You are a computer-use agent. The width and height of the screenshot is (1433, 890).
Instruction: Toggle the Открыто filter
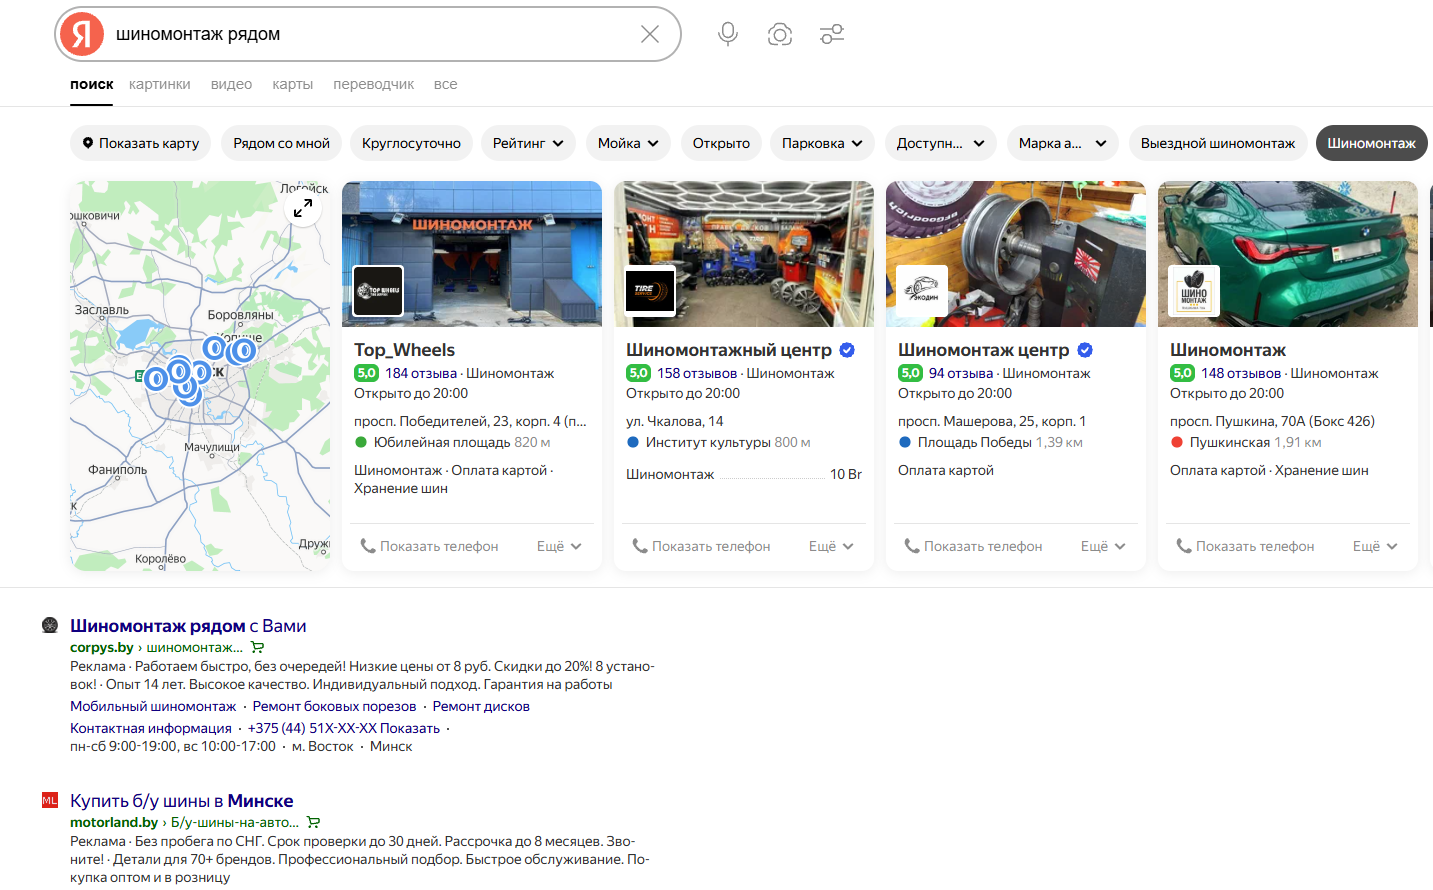pos(721,143)
